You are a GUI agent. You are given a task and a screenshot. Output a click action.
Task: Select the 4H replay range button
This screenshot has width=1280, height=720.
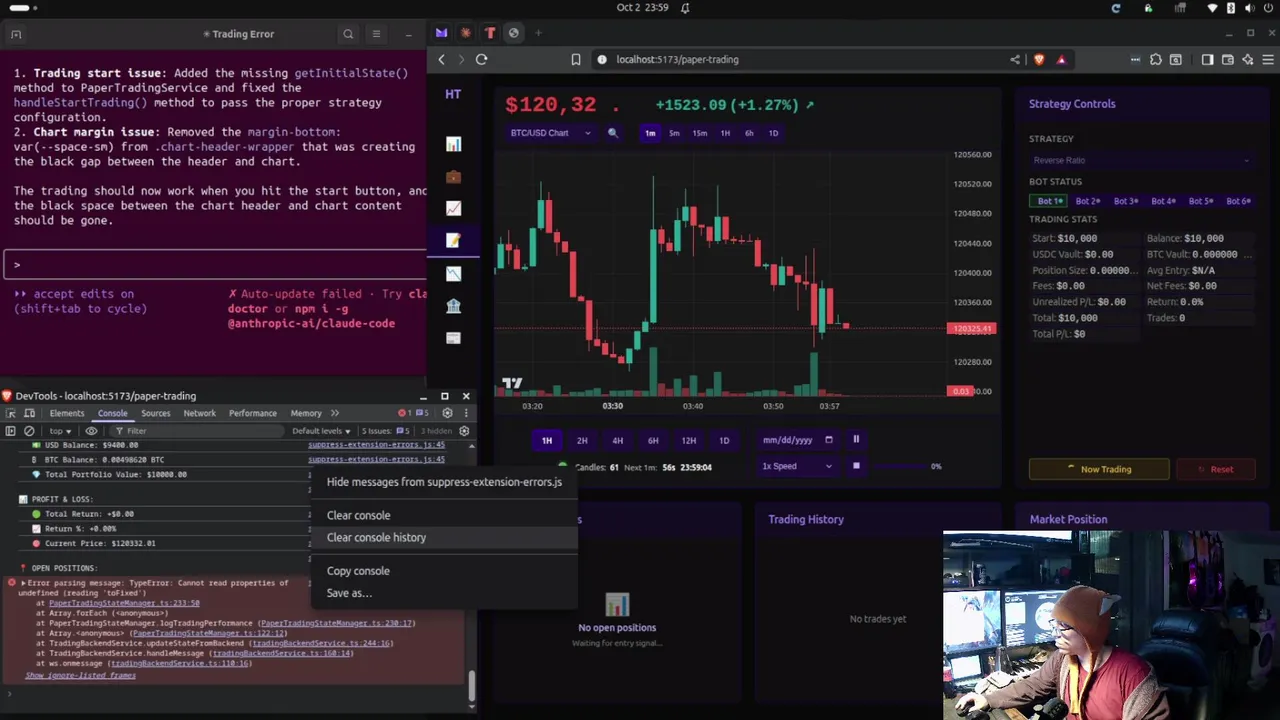point(617,440)
